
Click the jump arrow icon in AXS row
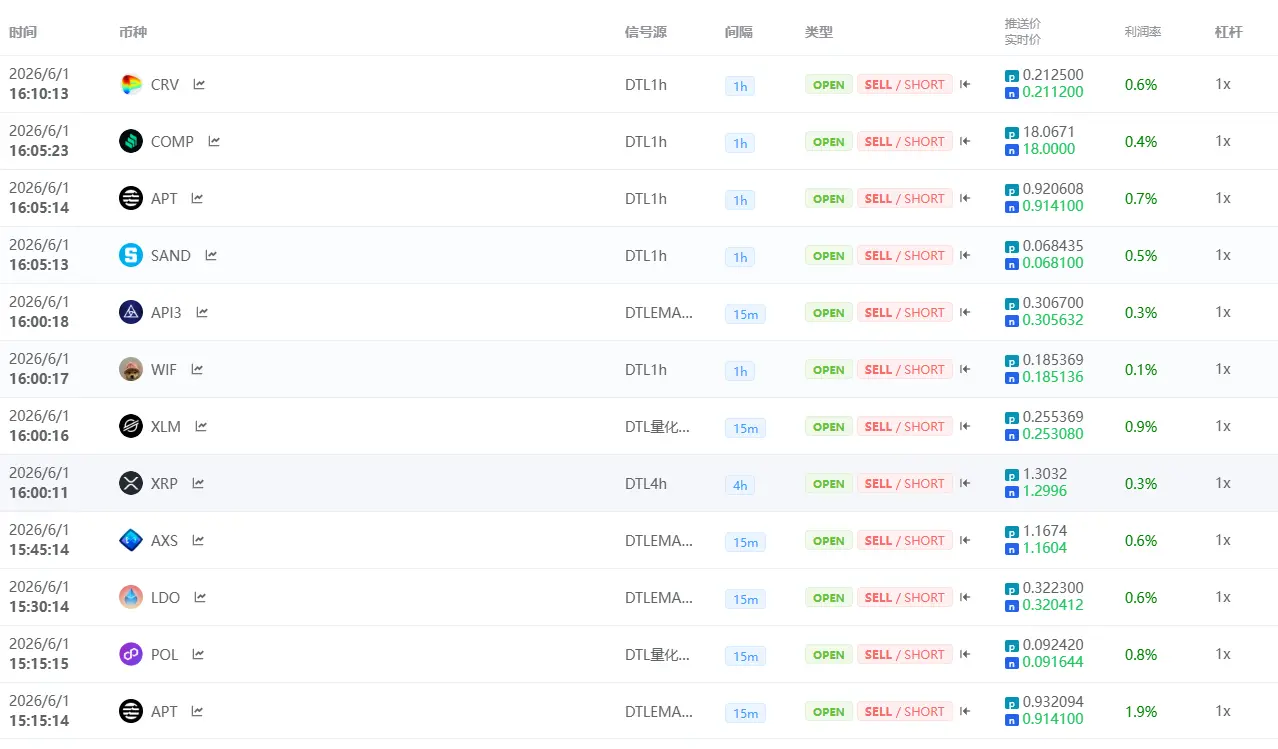coord(965,541)
